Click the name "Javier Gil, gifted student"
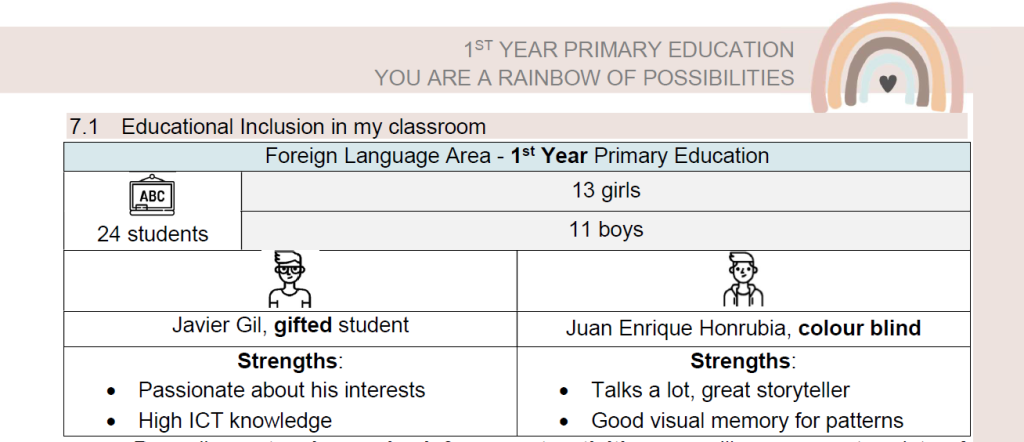 290,325
